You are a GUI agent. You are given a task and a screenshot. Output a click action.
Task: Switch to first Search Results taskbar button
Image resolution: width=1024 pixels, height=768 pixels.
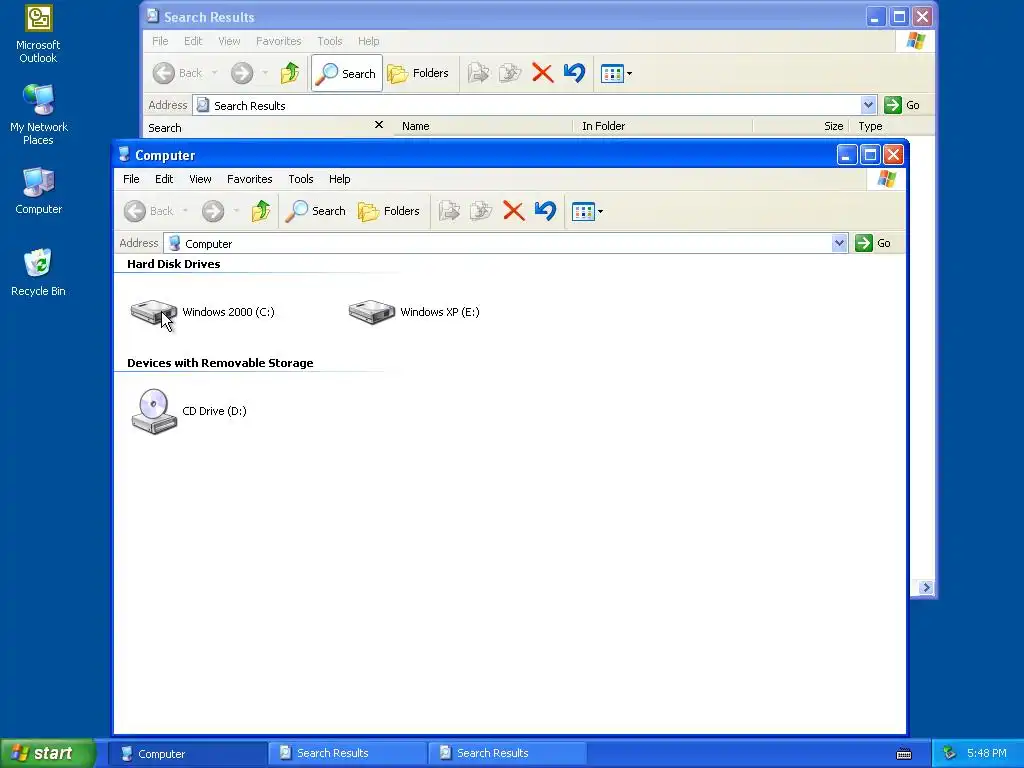(347, 753)
